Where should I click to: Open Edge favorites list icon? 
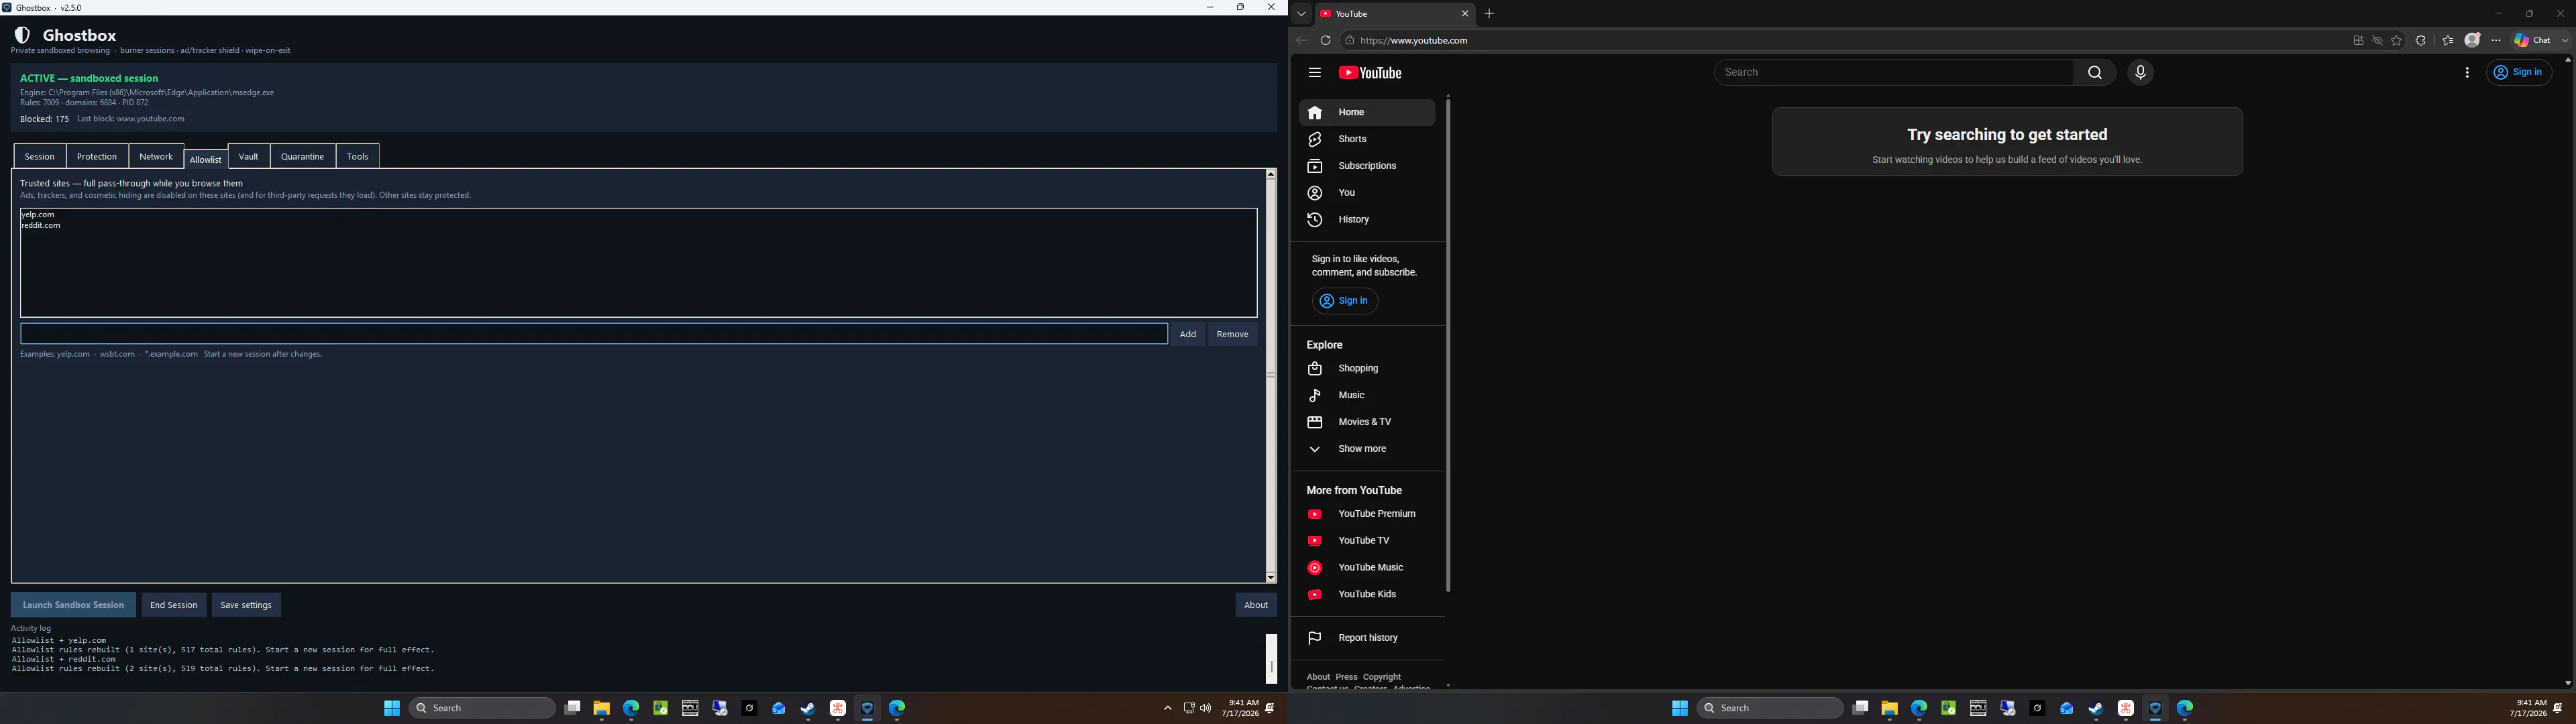click(2447, 41)
